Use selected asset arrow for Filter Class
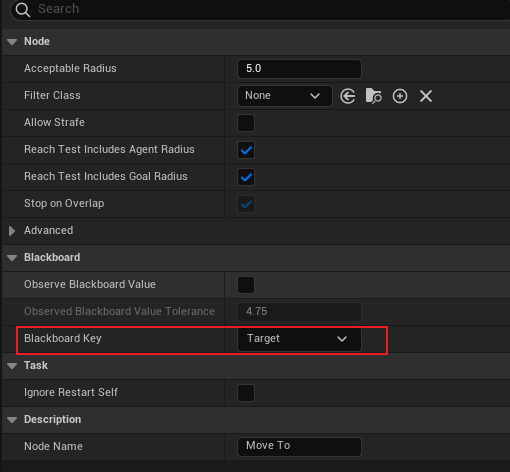 pyautogui.click(x=348, y=96)
